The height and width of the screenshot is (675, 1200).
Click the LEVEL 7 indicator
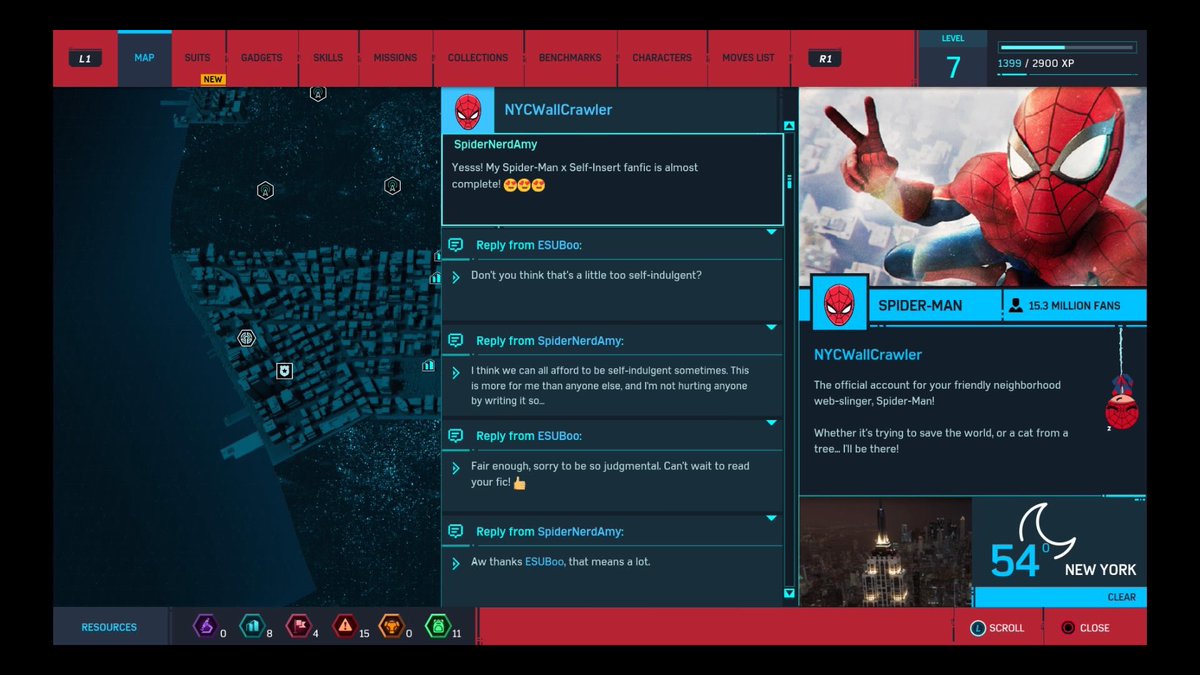click(953, 58)
